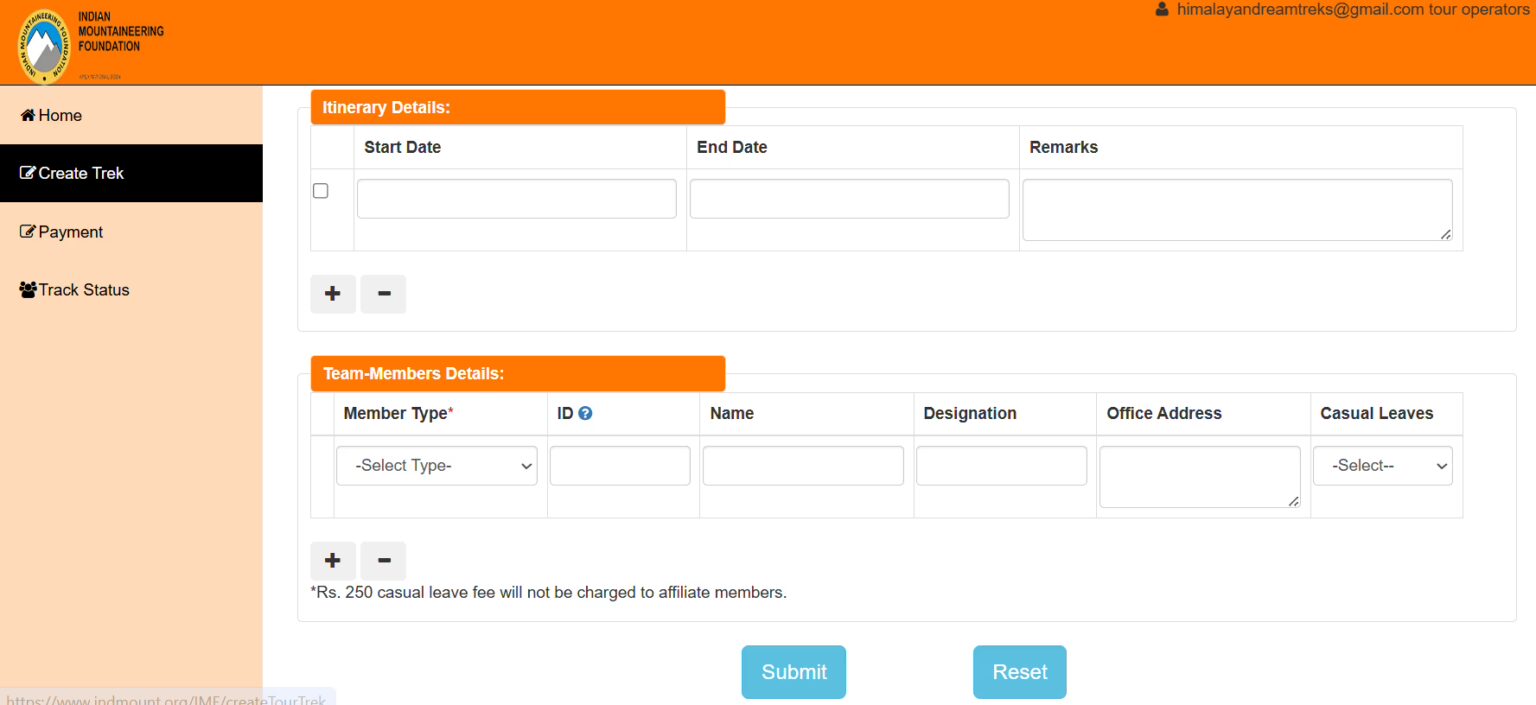Open the Member Type dropdown

coord(436,466)
